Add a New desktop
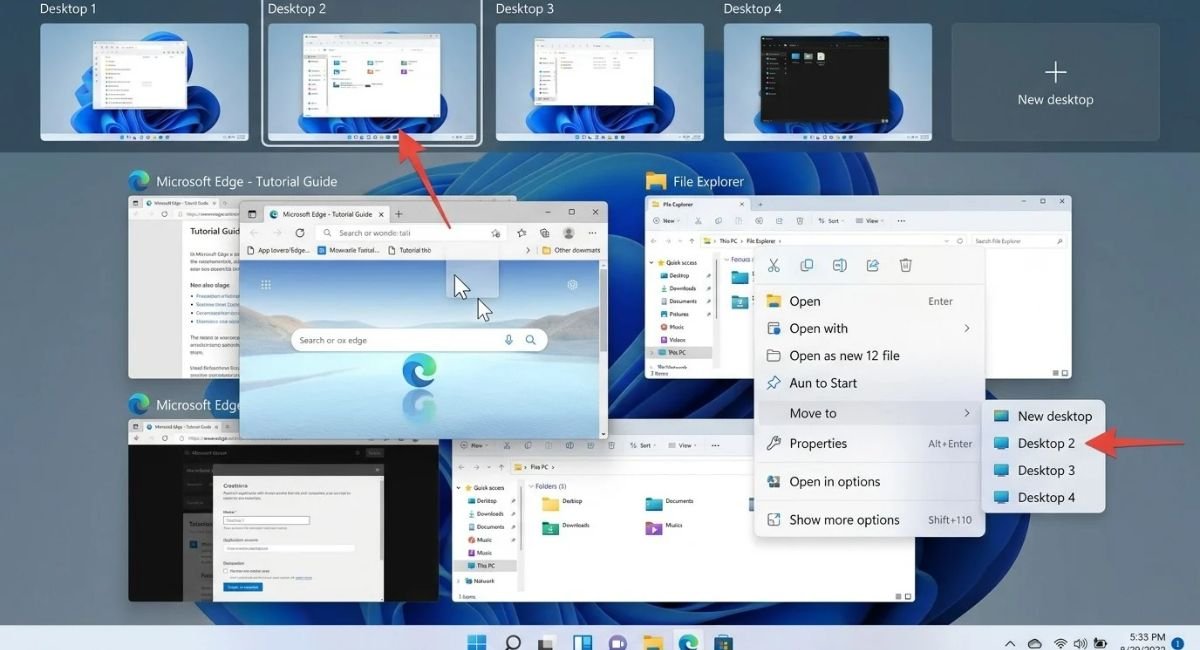The height and width of the screenshot is (650, 1200). 1055,82
